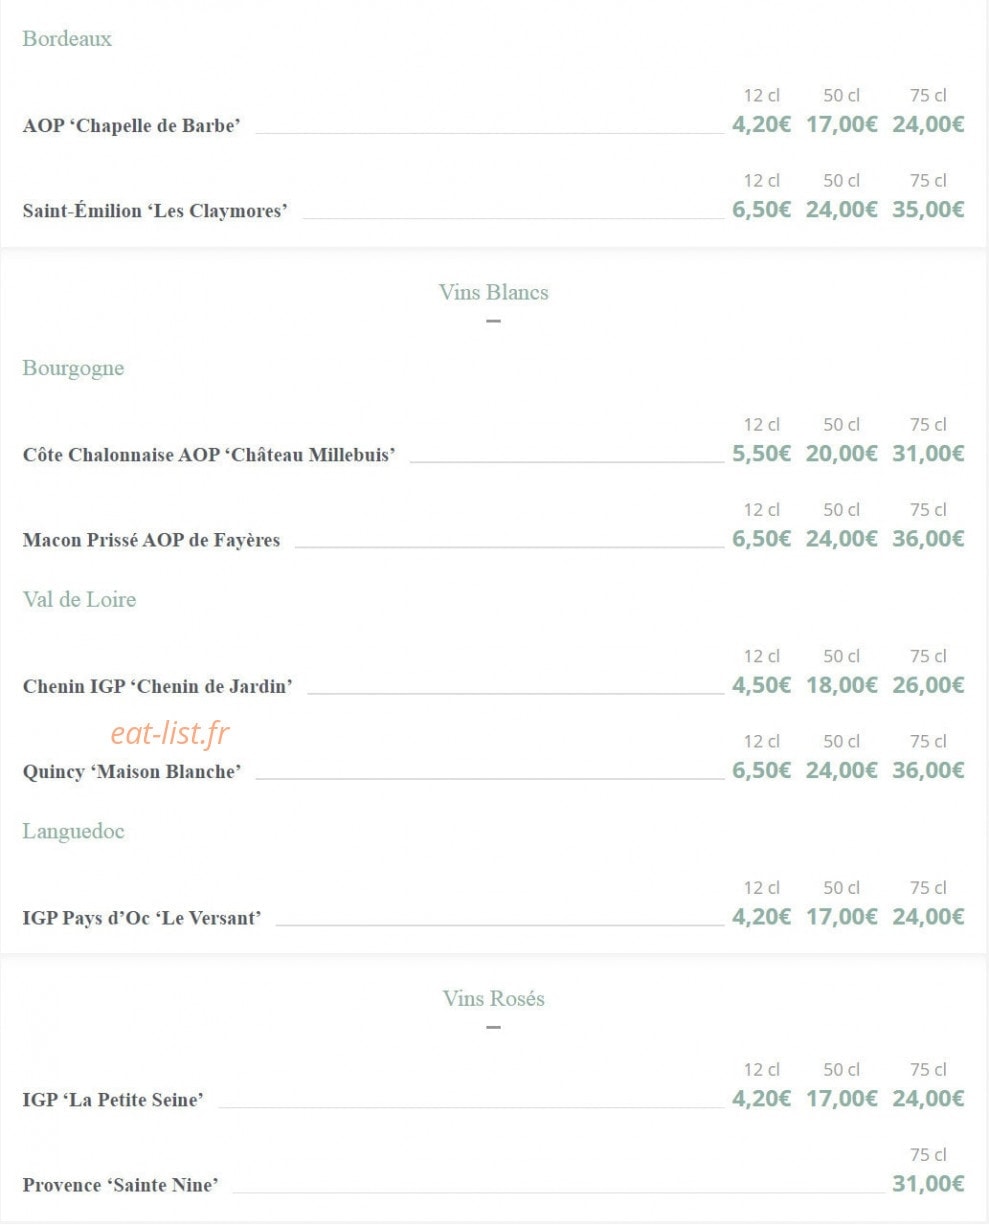The image size is (989, 1225).
Task: Click the 35,00€ Saint-Émilion bottle price
Action: pos(928,209)
